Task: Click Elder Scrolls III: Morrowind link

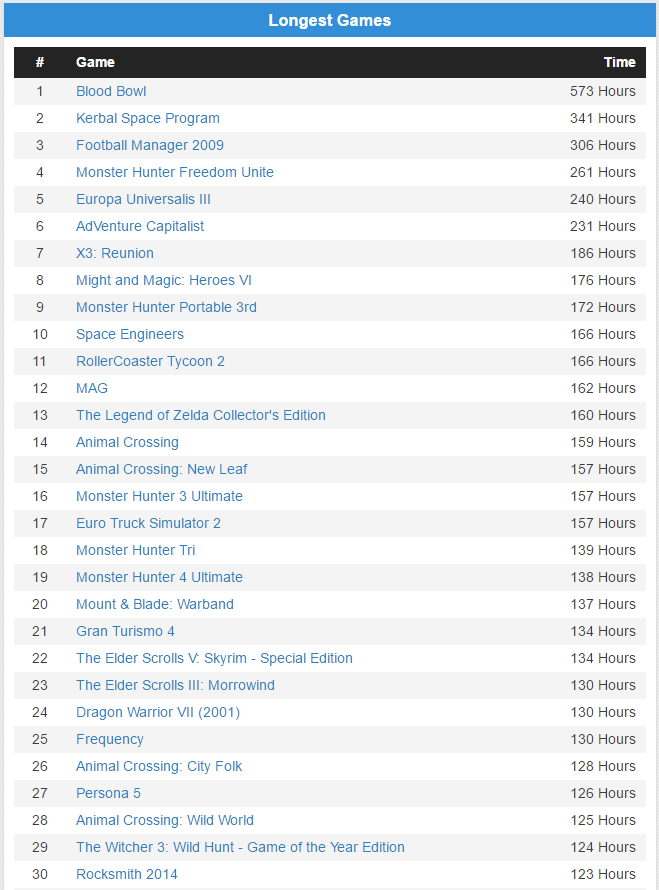Action: [x=175, y=685]
